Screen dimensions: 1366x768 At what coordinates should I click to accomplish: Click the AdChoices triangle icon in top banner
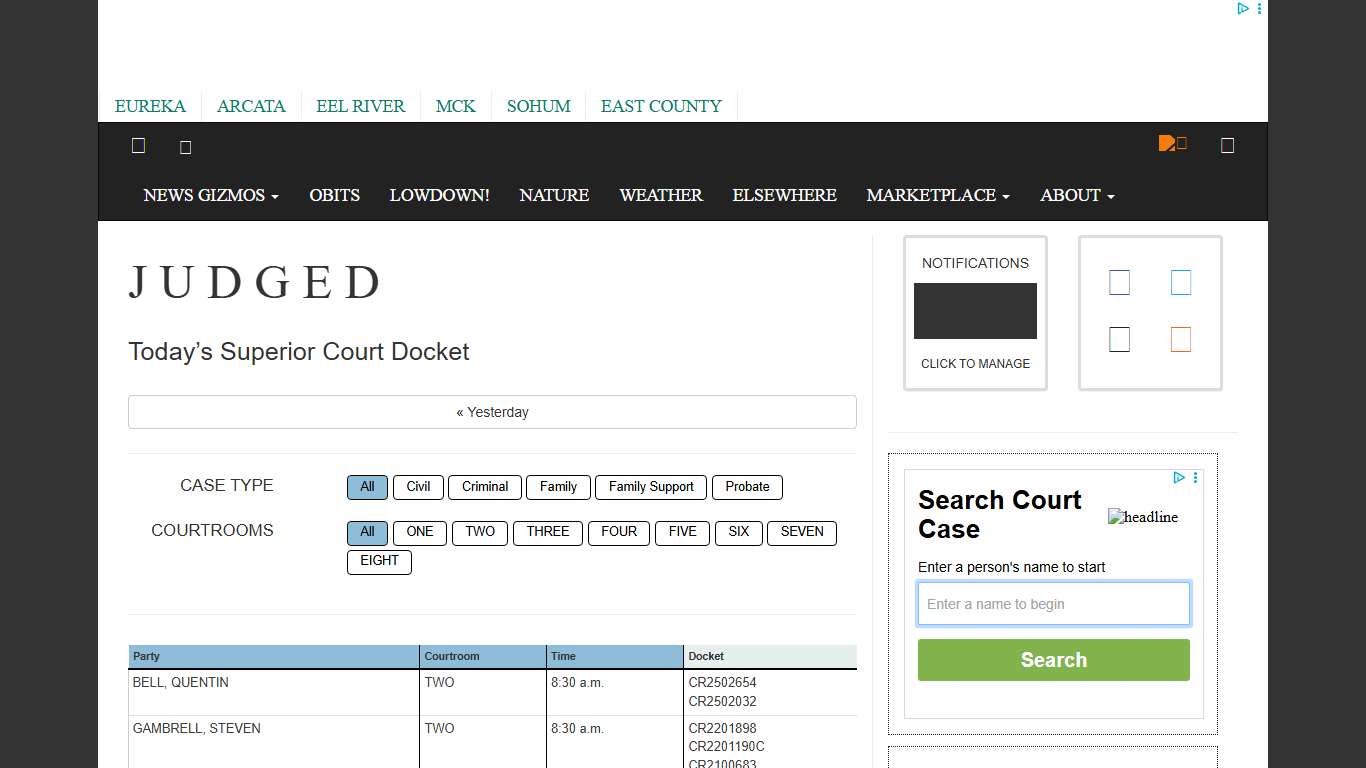[1242, 9]
